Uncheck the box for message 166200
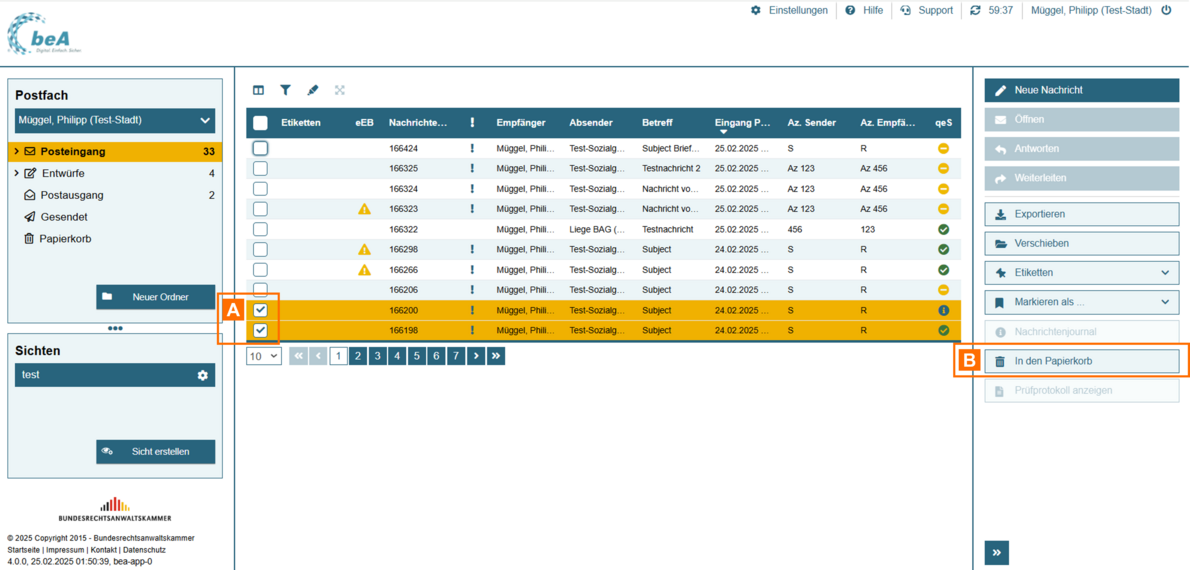The height and width of the screenshot is (570, 1190). [x=260, y=310]
